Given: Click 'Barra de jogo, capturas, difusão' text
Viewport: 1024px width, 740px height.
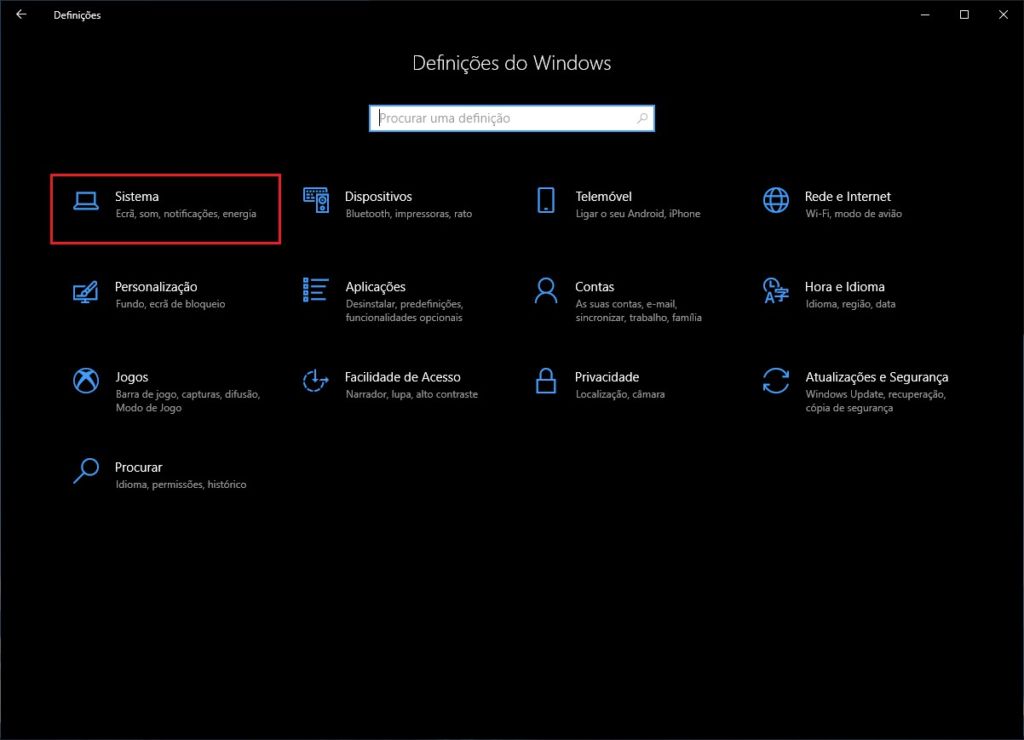Looking at the screenshot, I should coord(187,394).
